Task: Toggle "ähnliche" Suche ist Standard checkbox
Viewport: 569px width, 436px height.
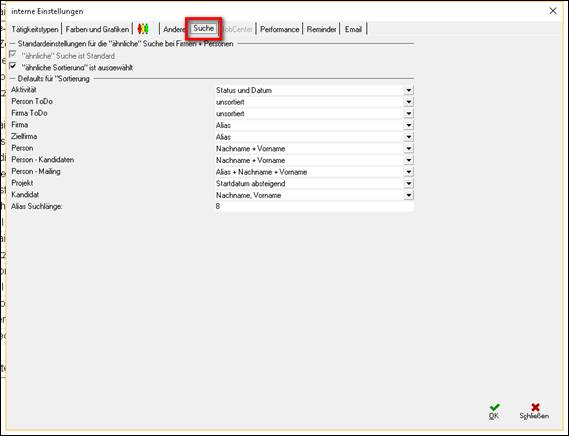Action: [x=13, y=55]
